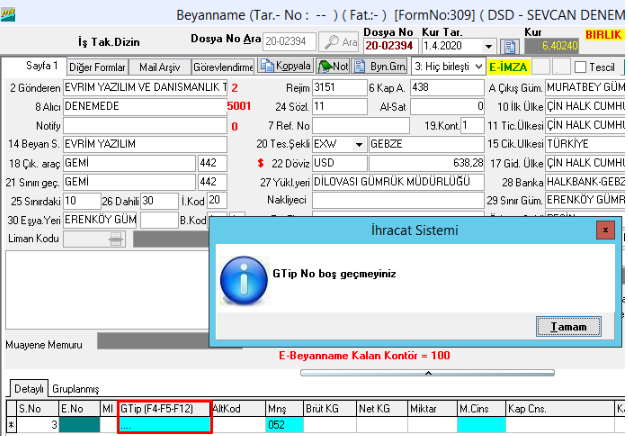628x436 pixels.
Task: Click the Kopyala copy button
Action: (285, 66)
